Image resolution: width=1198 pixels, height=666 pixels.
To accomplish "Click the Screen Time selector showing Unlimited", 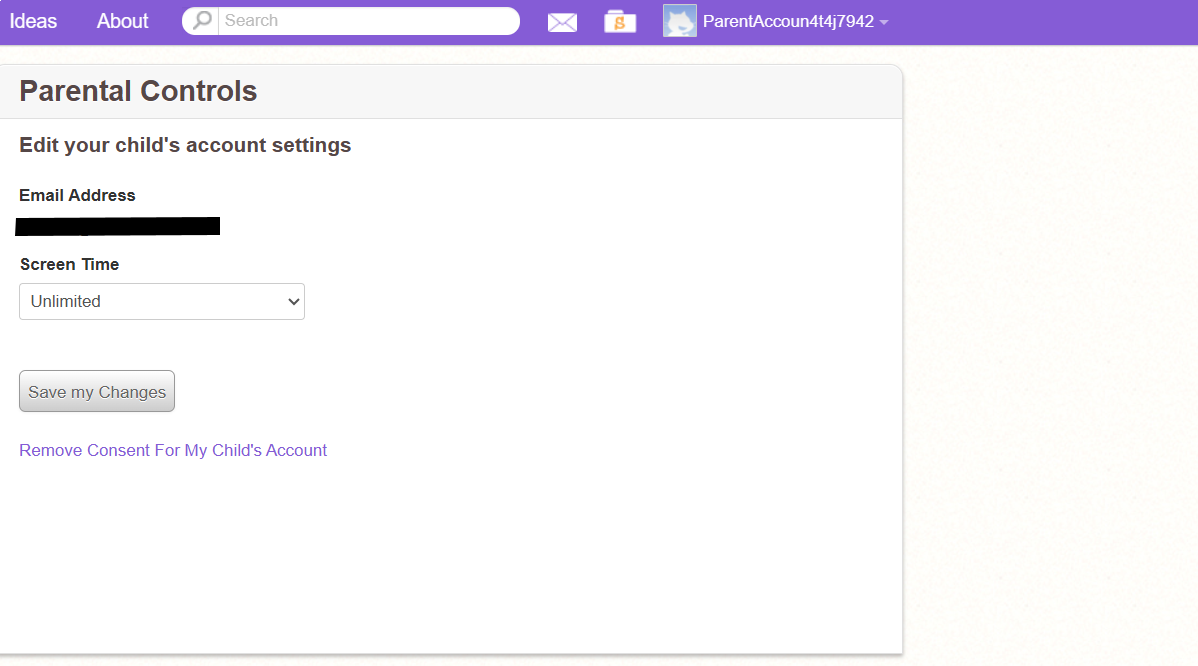I will (161, 301).
